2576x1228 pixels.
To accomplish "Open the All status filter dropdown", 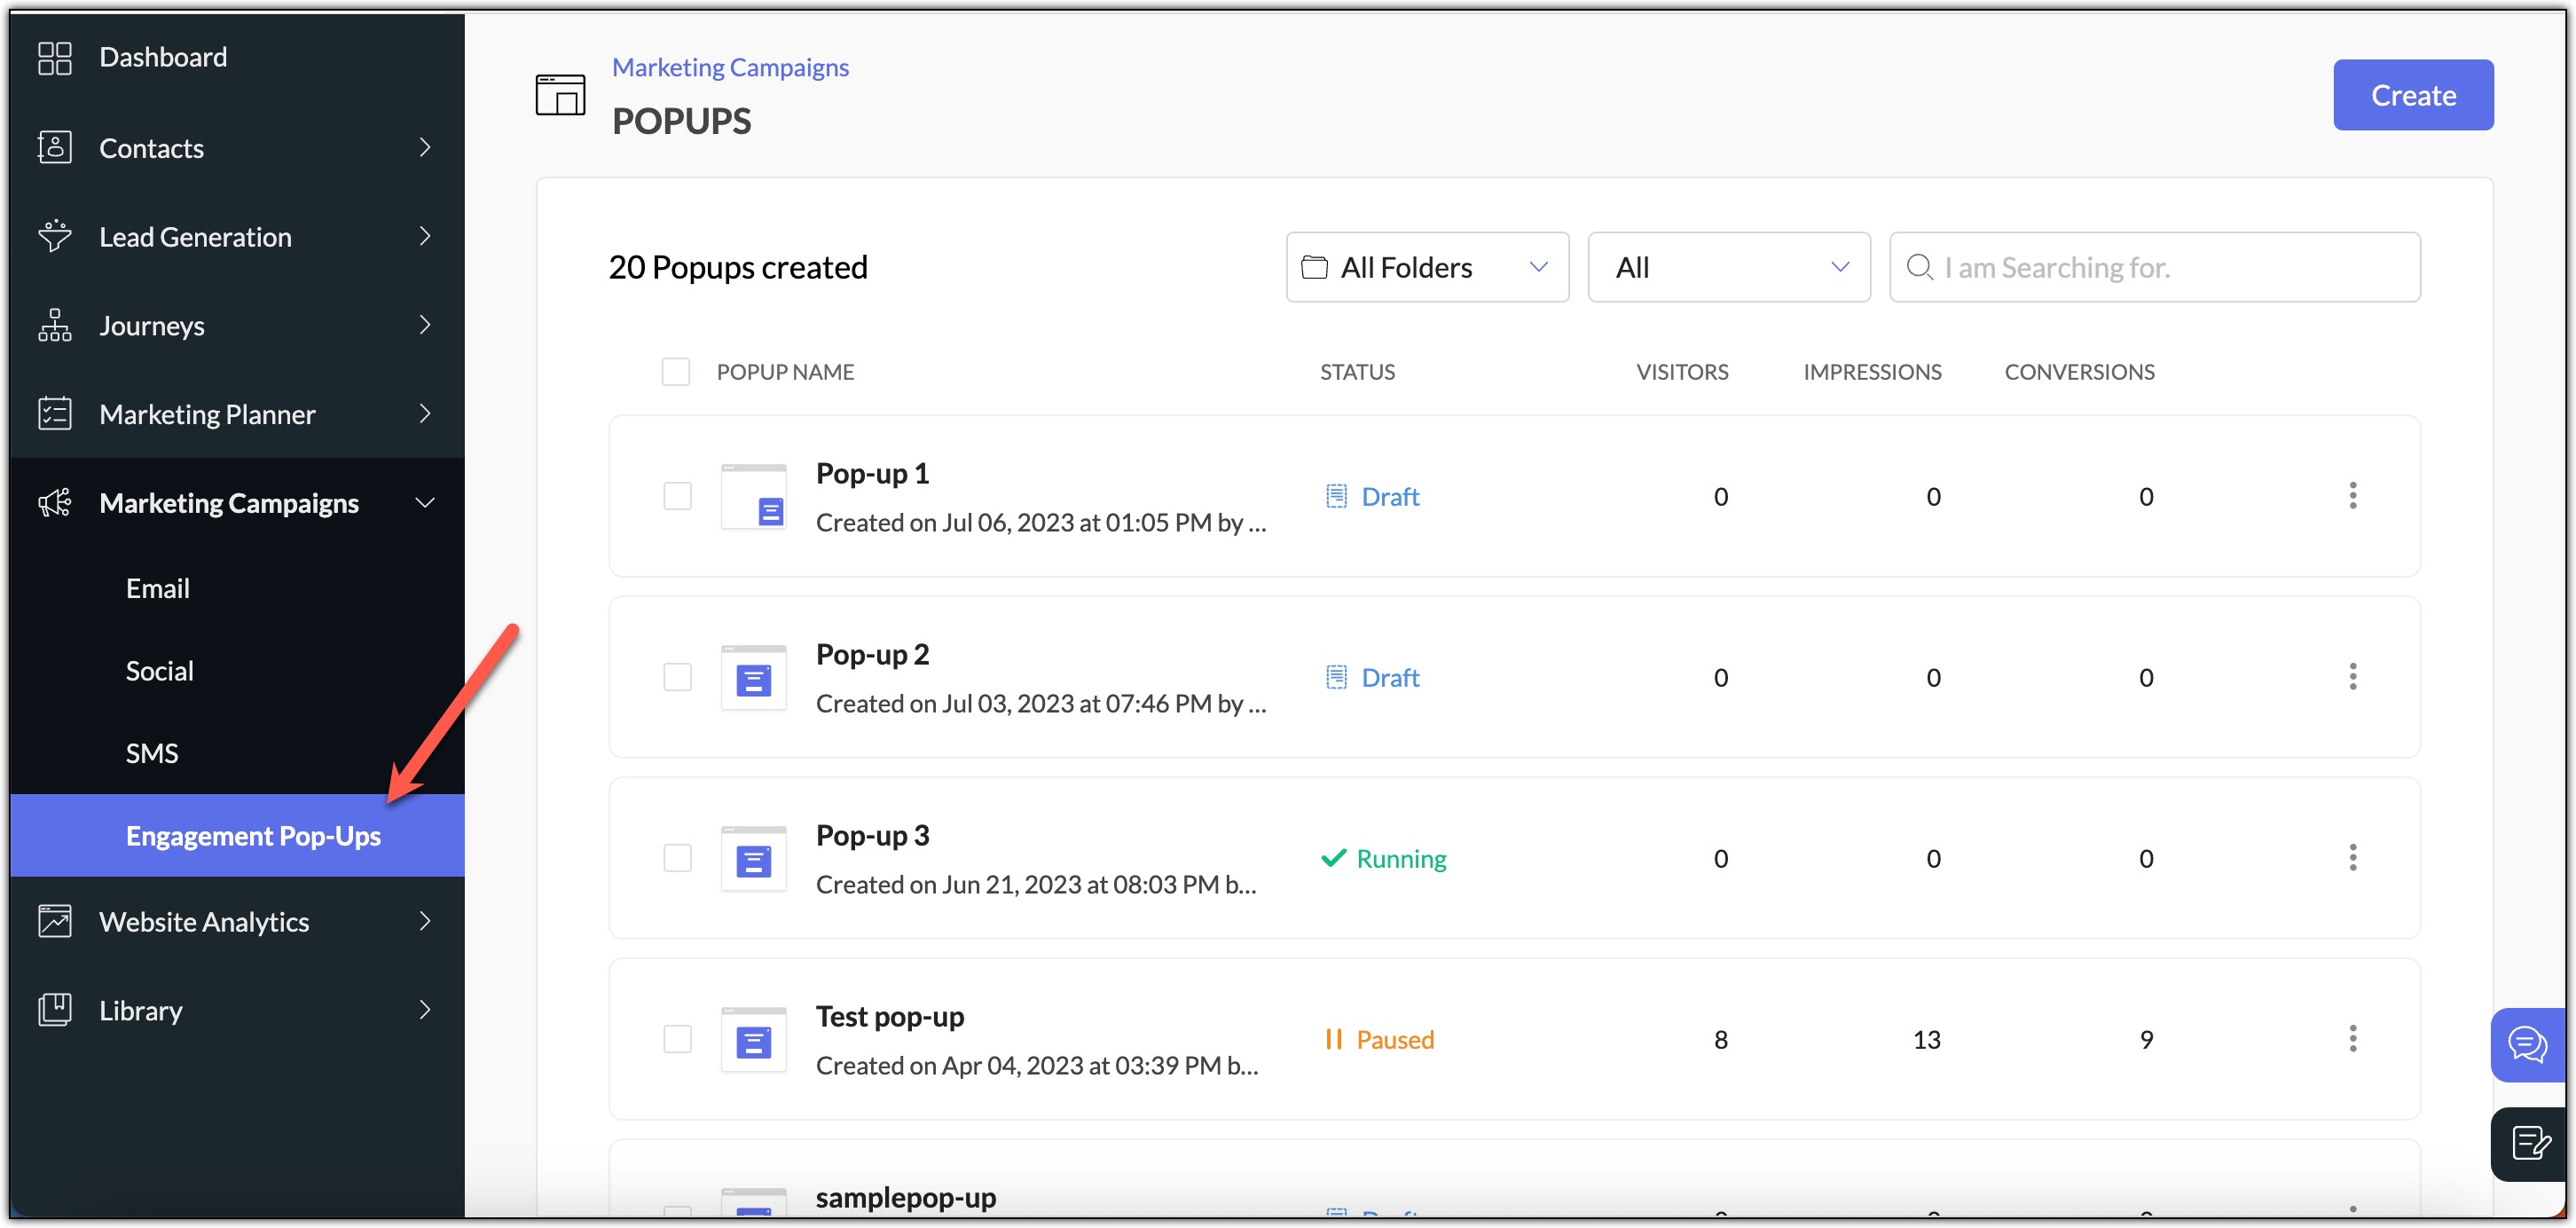I will [1729, 267].
